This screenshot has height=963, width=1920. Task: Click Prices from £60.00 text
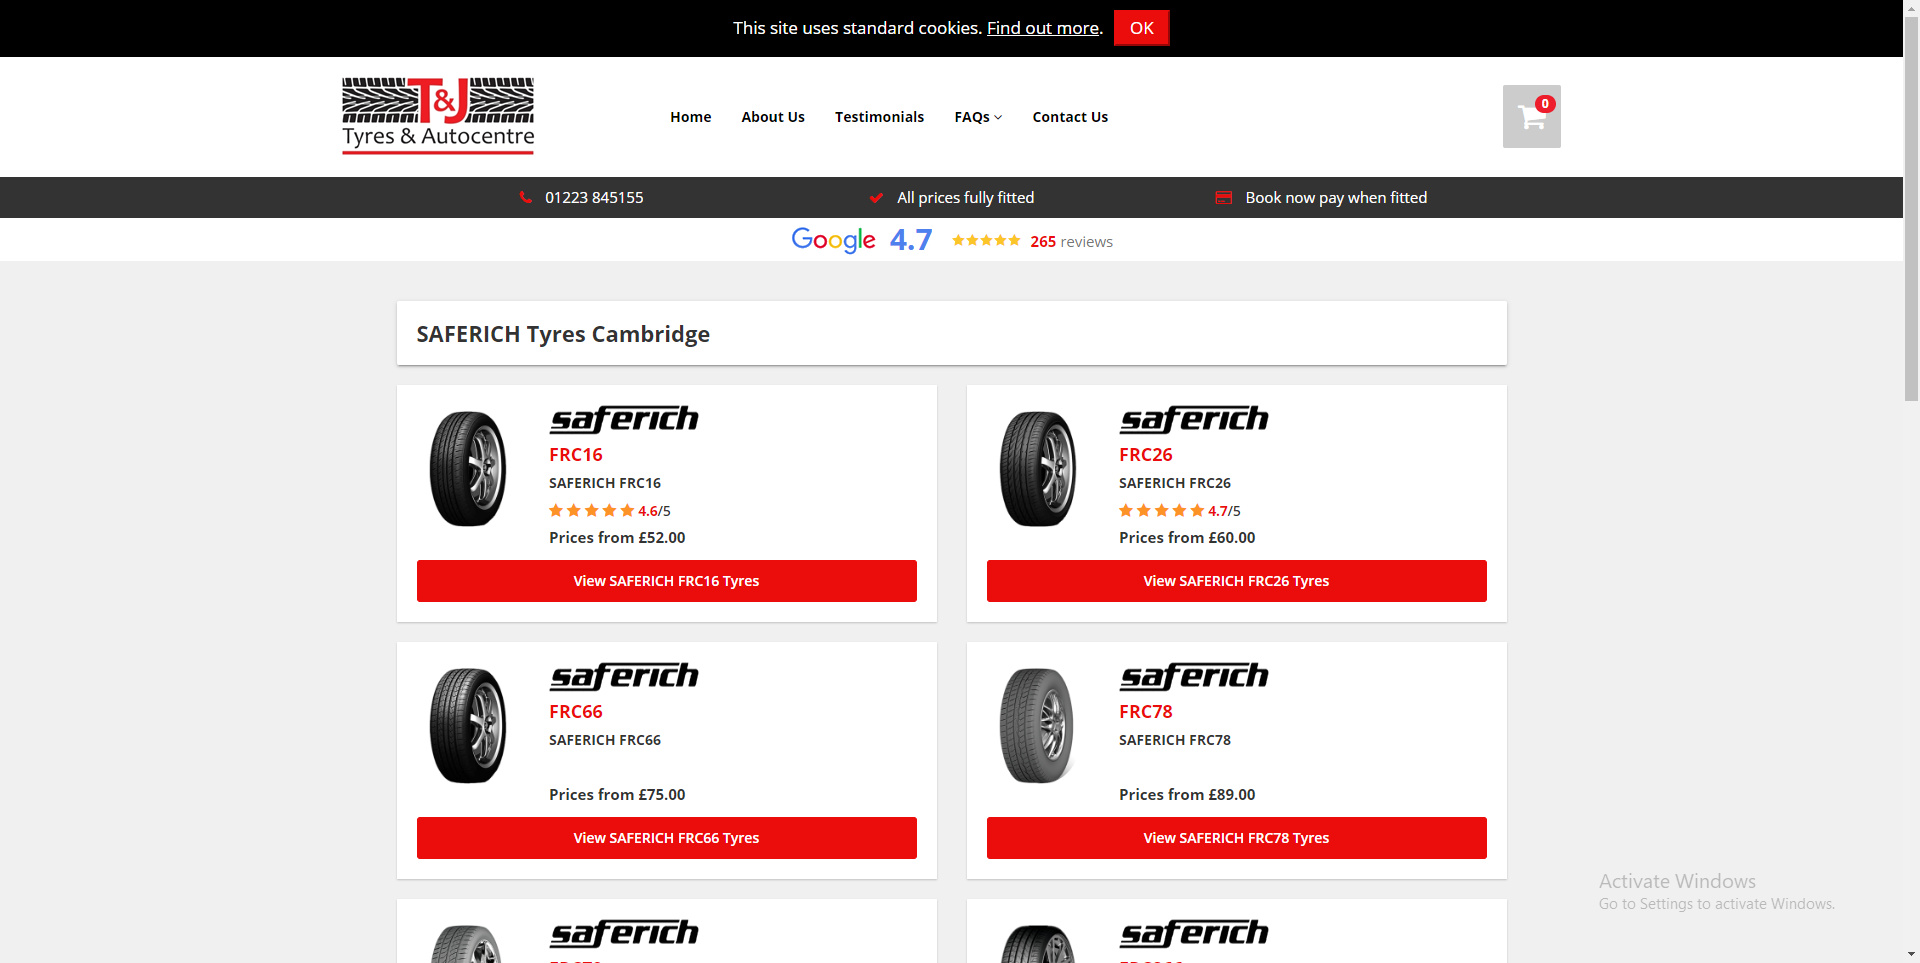(1187, 538)
